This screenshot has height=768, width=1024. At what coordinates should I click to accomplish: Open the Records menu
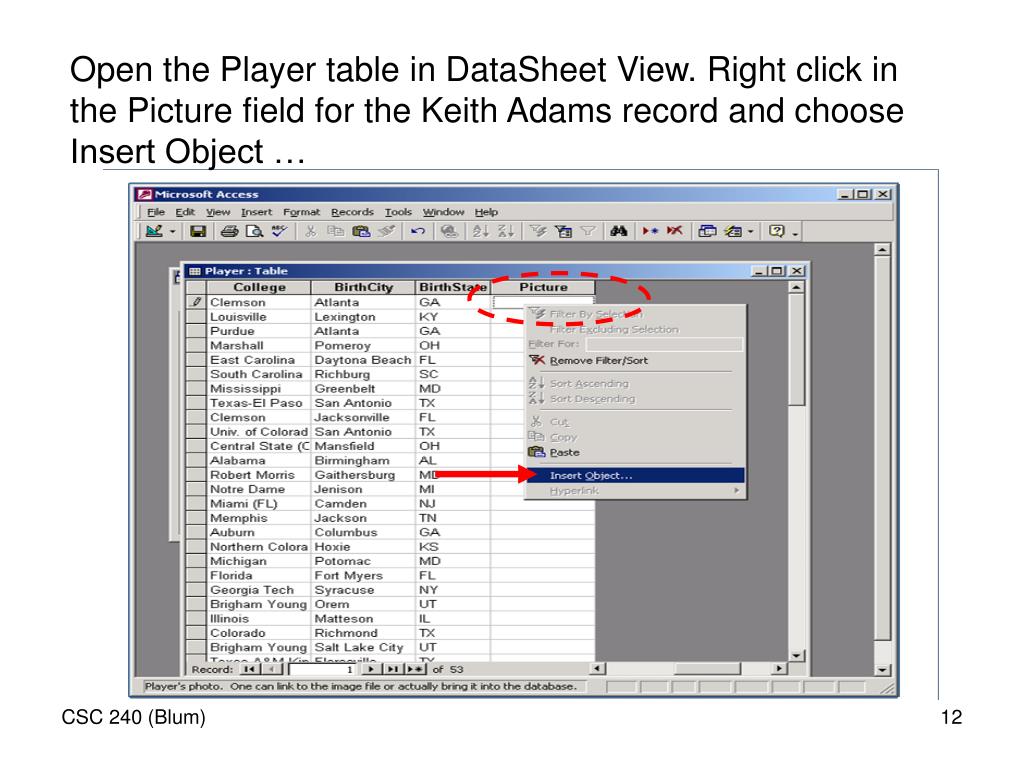(x=353, y=212)
